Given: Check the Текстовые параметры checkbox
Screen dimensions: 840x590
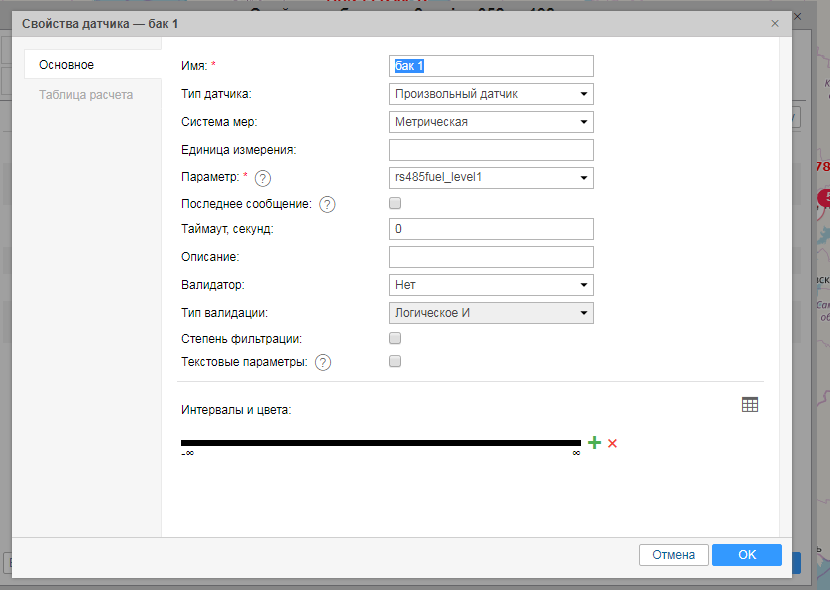Looking at the screenshot, I should (x=395, y=362).
